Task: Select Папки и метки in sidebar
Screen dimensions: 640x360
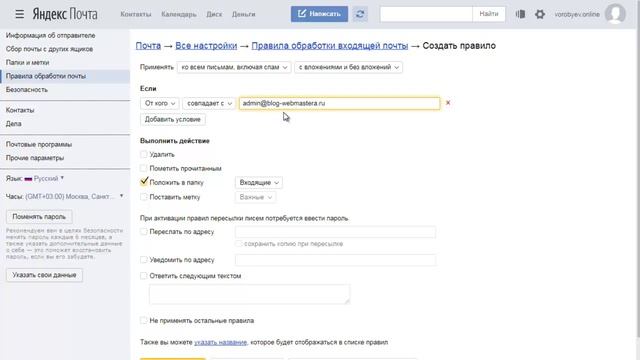Action: (x=27, y=62)
